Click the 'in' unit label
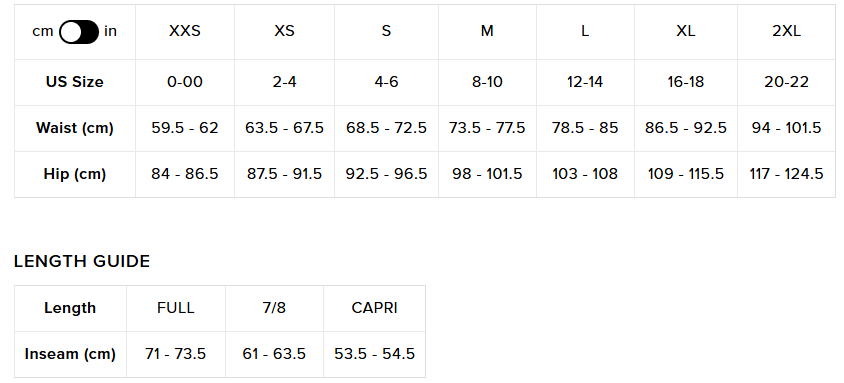 pyautogui.click(x=110, y=31)
